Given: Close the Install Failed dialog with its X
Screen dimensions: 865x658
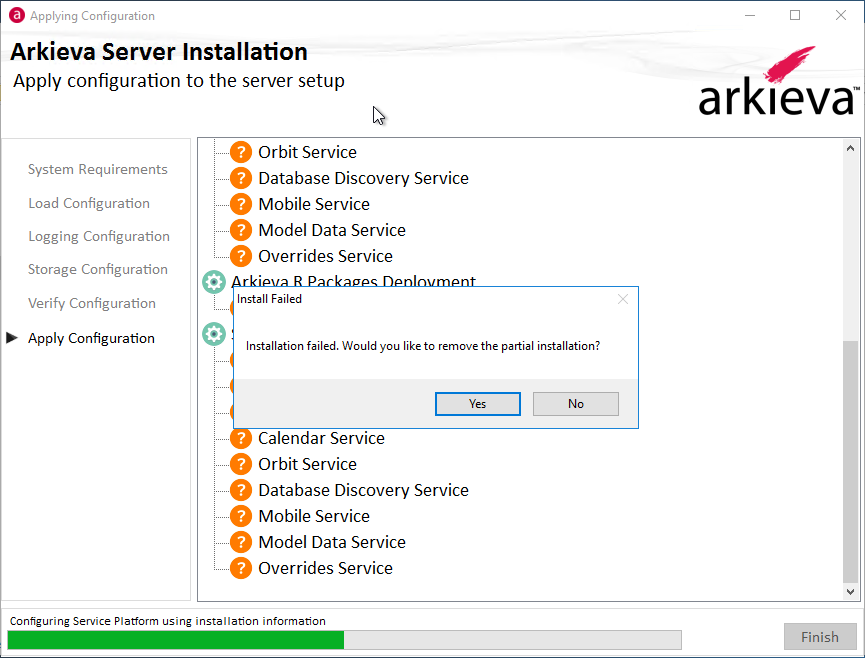Looking at the screenshot, I should 623,299.
